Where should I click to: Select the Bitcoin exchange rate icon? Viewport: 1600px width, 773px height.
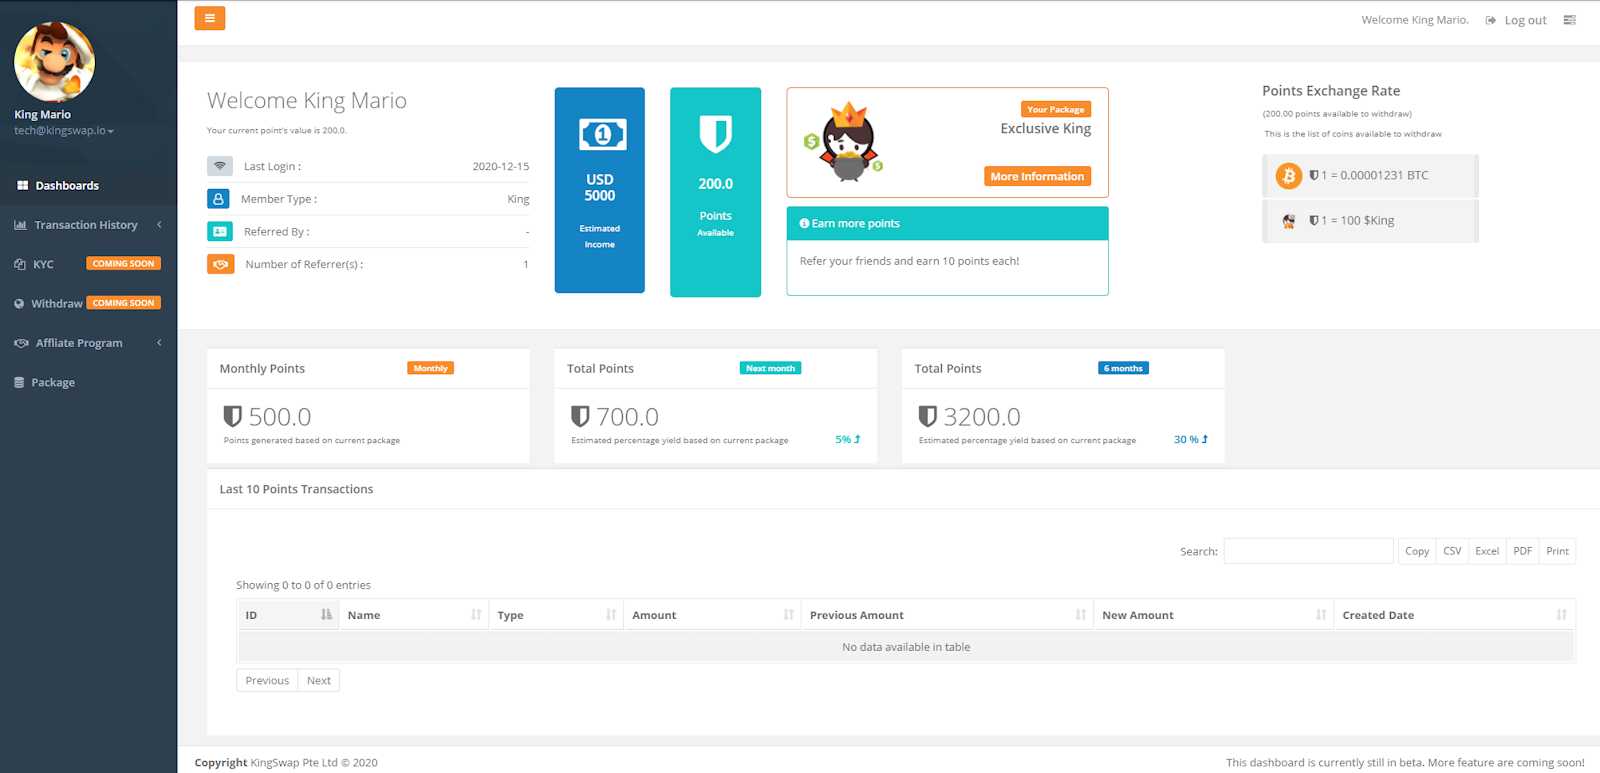pyautogui.click(x=1288, y=176)
